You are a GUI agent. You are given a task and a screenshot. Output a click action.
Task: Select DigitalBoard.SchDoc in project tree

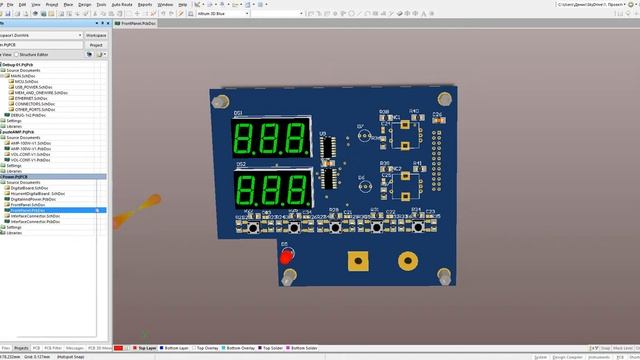[x=29, y=188]
